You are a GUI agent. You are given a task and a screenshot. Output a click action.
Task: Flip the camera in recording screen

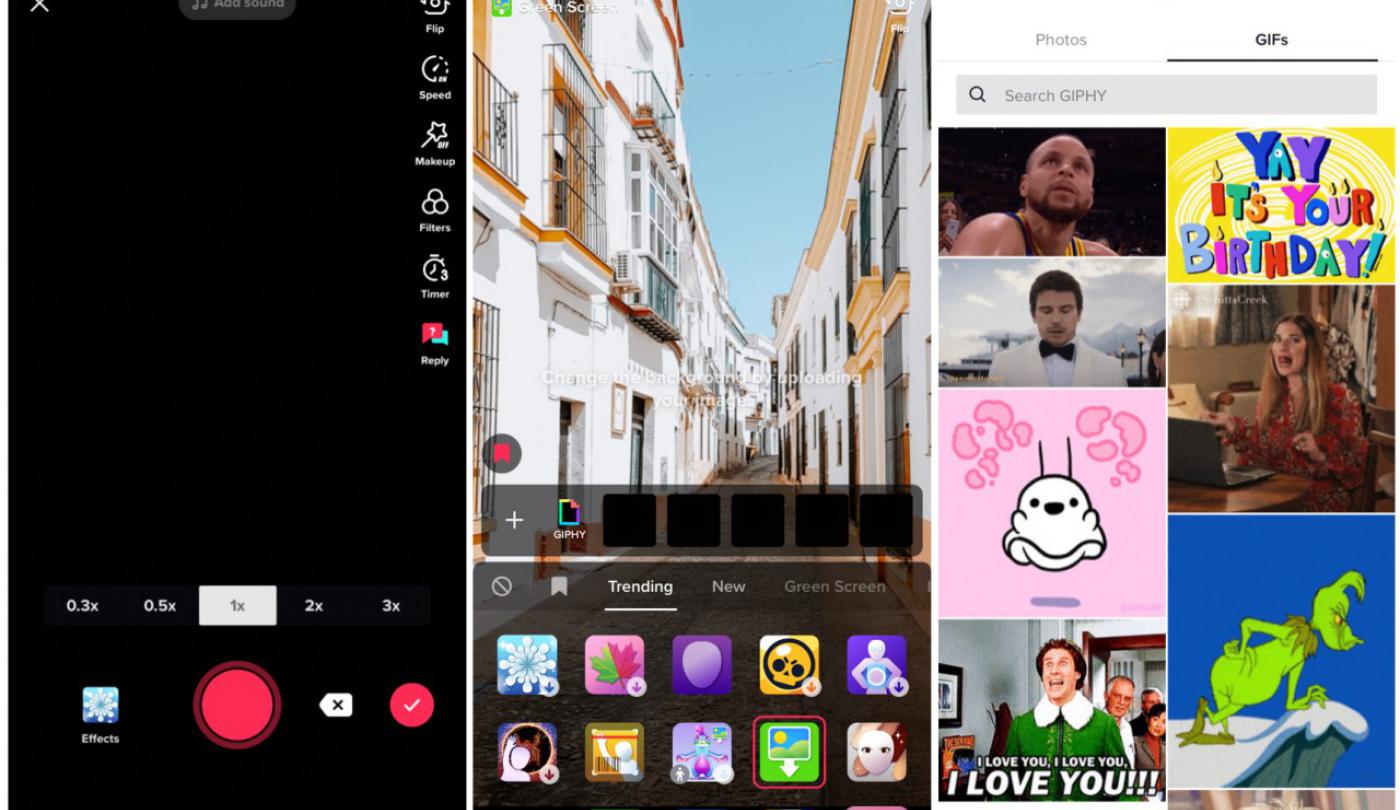pos(434,14)
